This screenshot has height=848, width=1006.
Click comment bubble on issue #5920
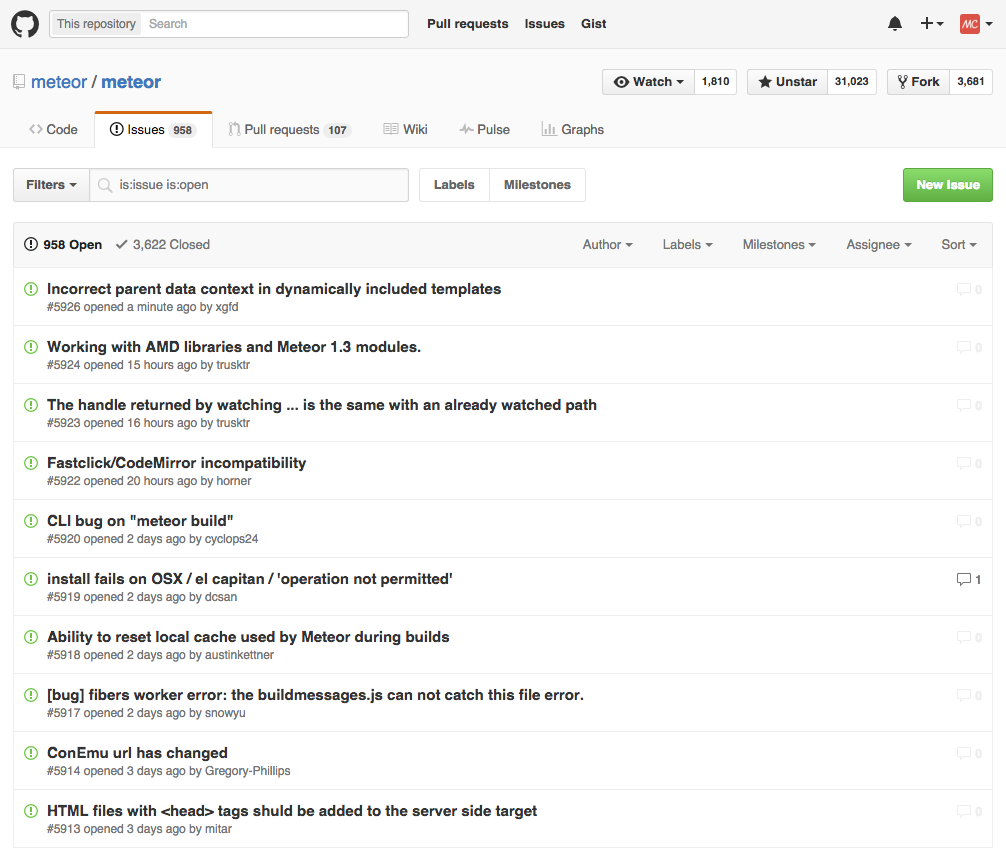tap(969, 522)
